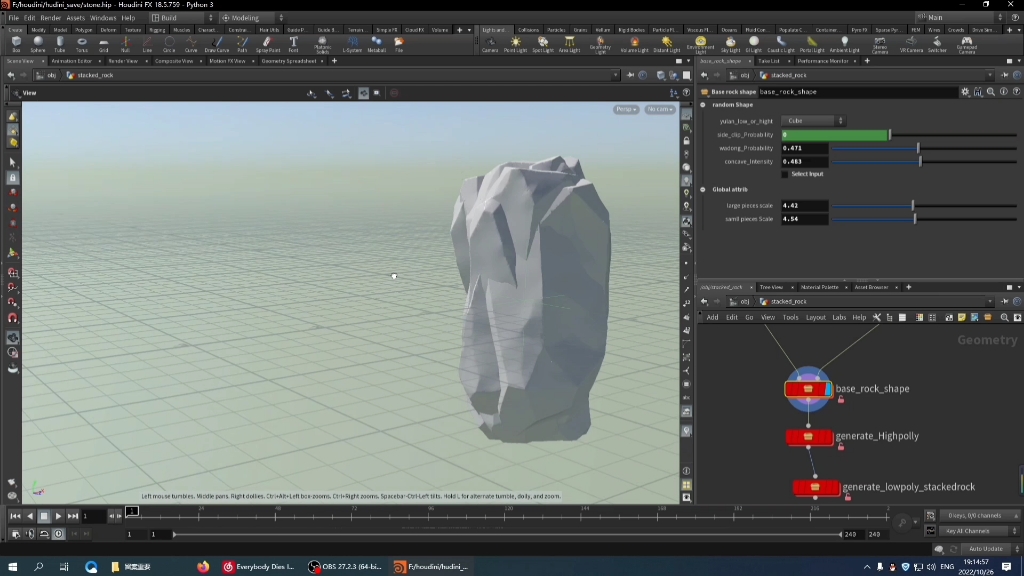Click the Font shelf tool

click(x=293, y=44)
